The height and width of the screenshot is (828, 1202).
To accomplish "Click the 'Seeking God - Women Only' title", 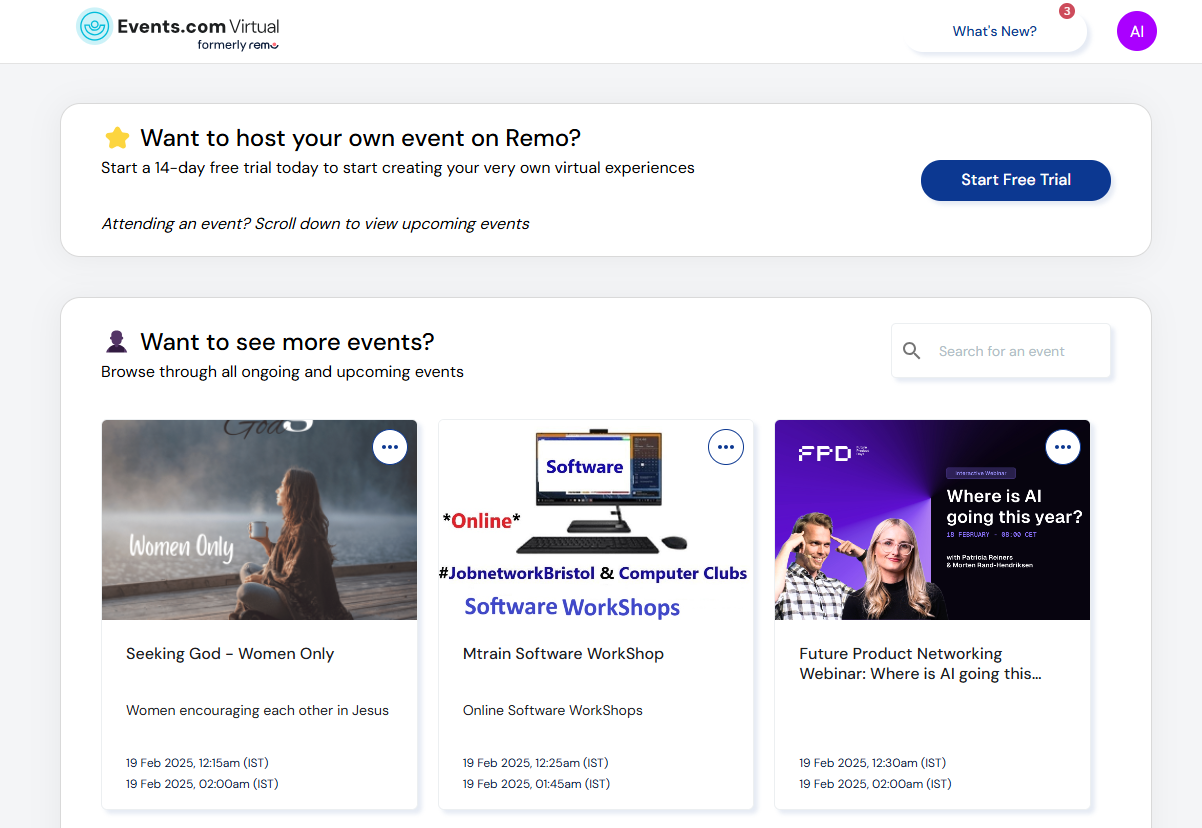I will click(x=230, y=654).
